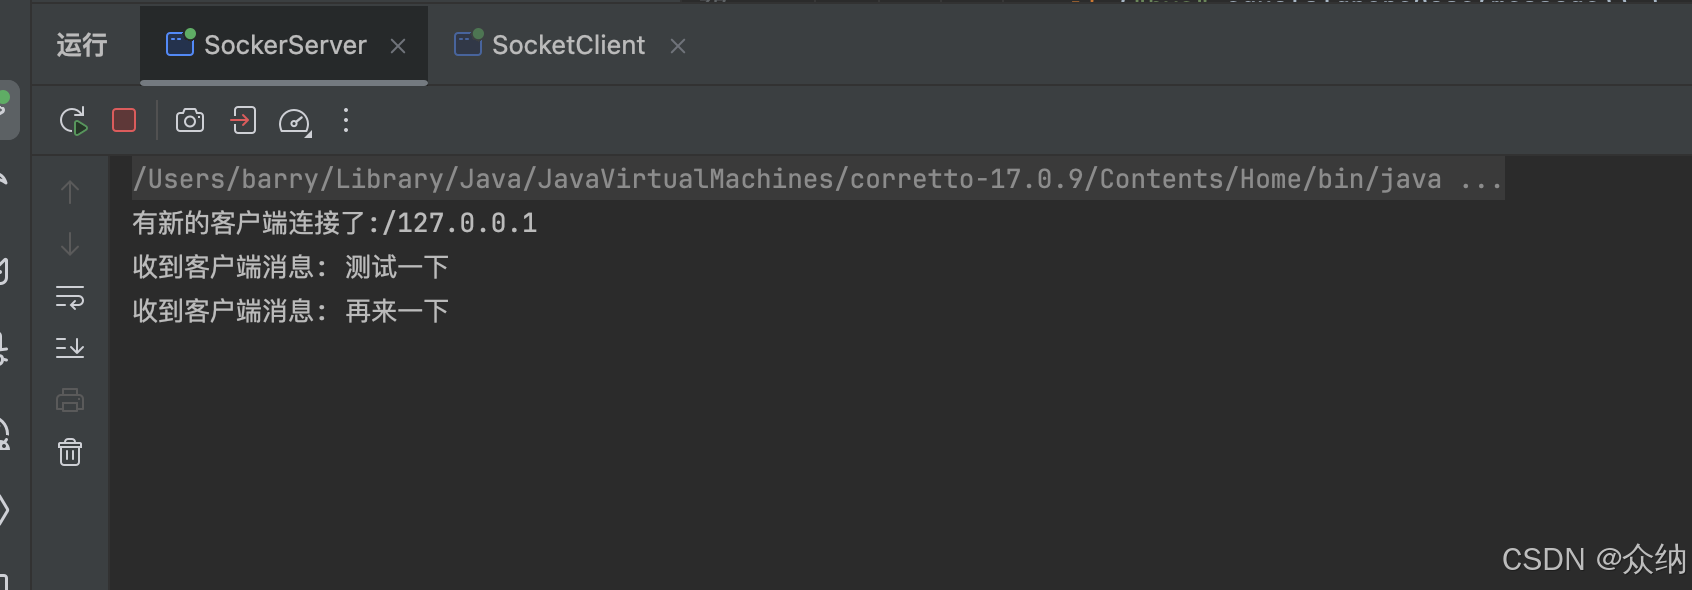Take a thread dump with the camera icon
Image resolution: width=1692 pixels, height=590 pixels.
(x=190, y=121)
